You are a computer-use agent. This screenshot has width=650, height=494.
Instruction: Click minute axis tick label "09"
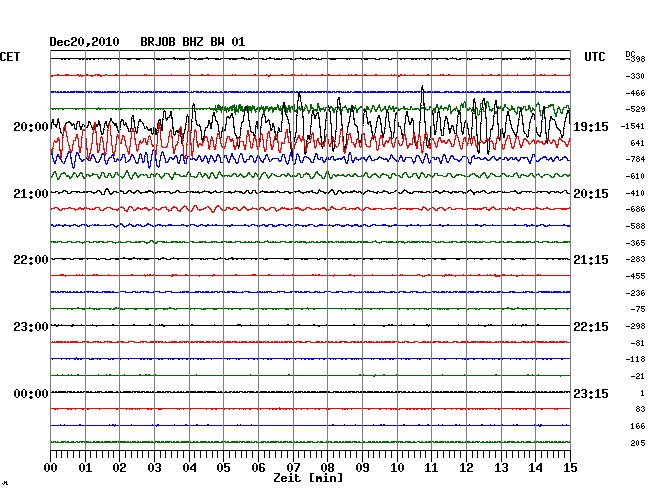(x=362, y=468)
